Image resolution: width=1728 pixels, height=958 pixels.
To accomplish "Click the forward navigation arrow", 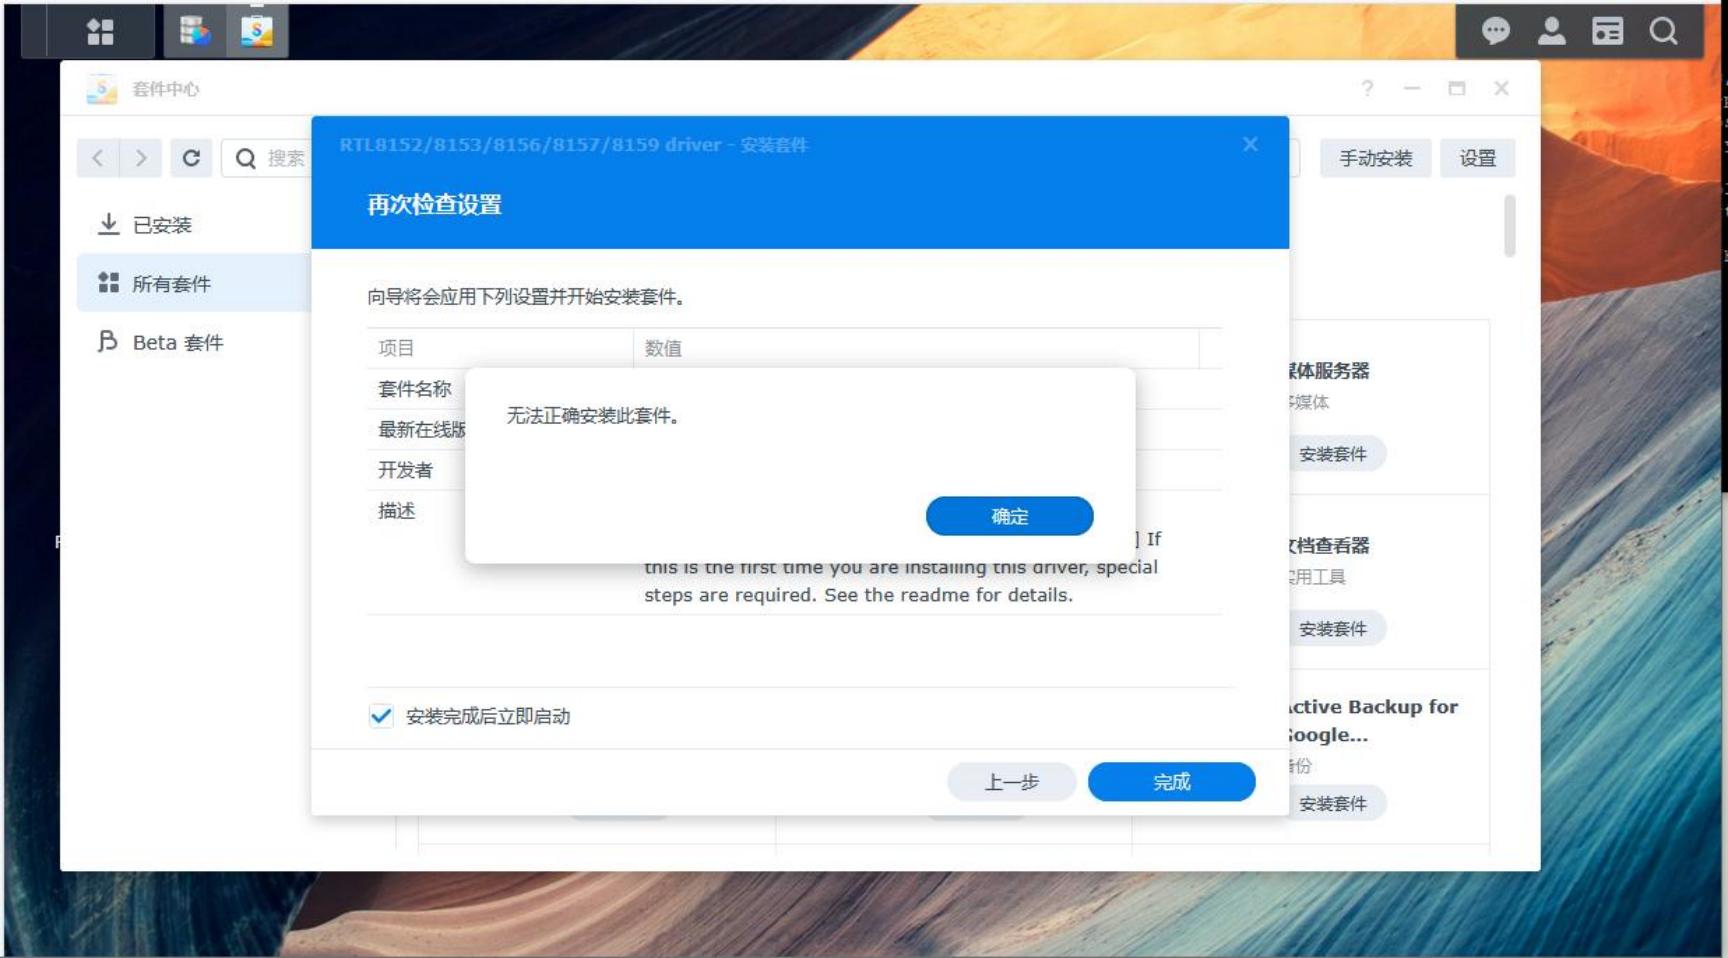I will point(141,158).
